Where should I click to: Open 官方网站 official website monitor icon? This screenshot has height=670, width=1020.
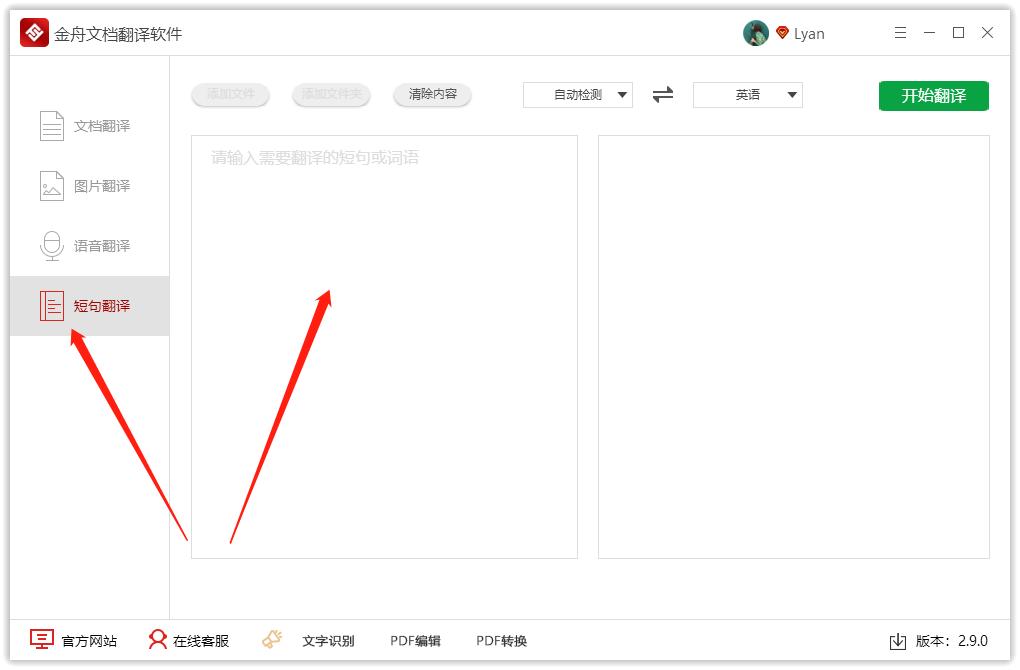[39, 640]
